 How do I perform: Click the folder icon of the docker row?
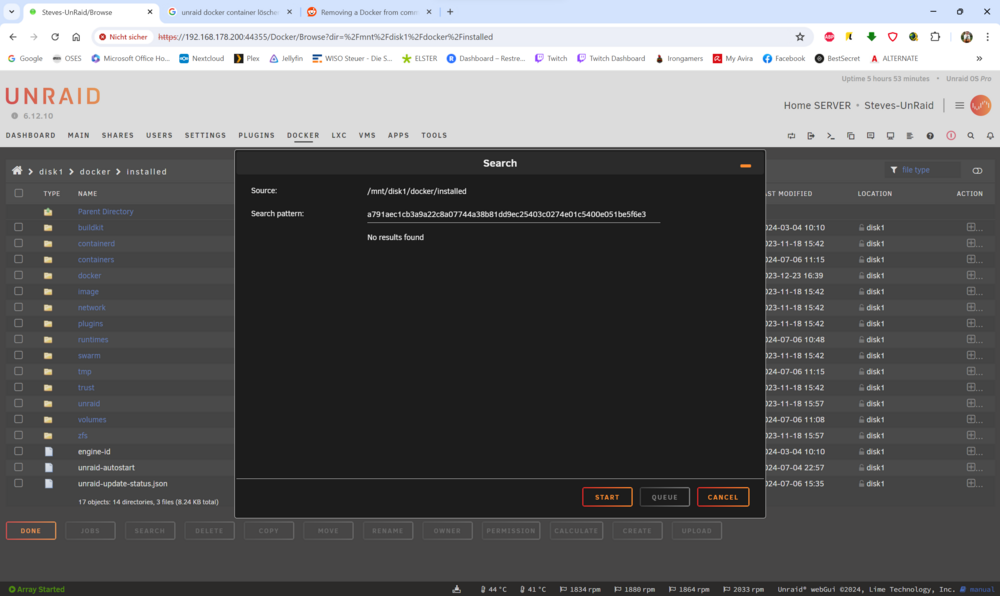[48, 275]
